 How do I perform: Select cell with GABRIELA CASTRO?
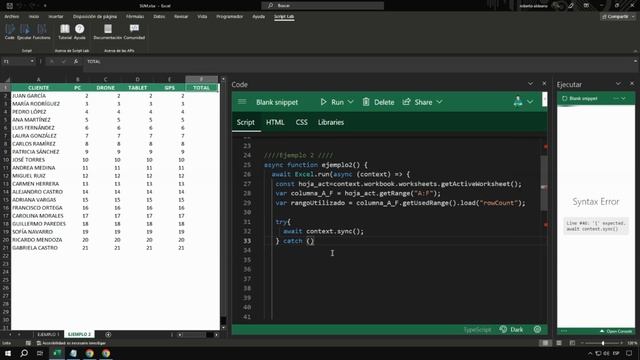click(39, 248)
